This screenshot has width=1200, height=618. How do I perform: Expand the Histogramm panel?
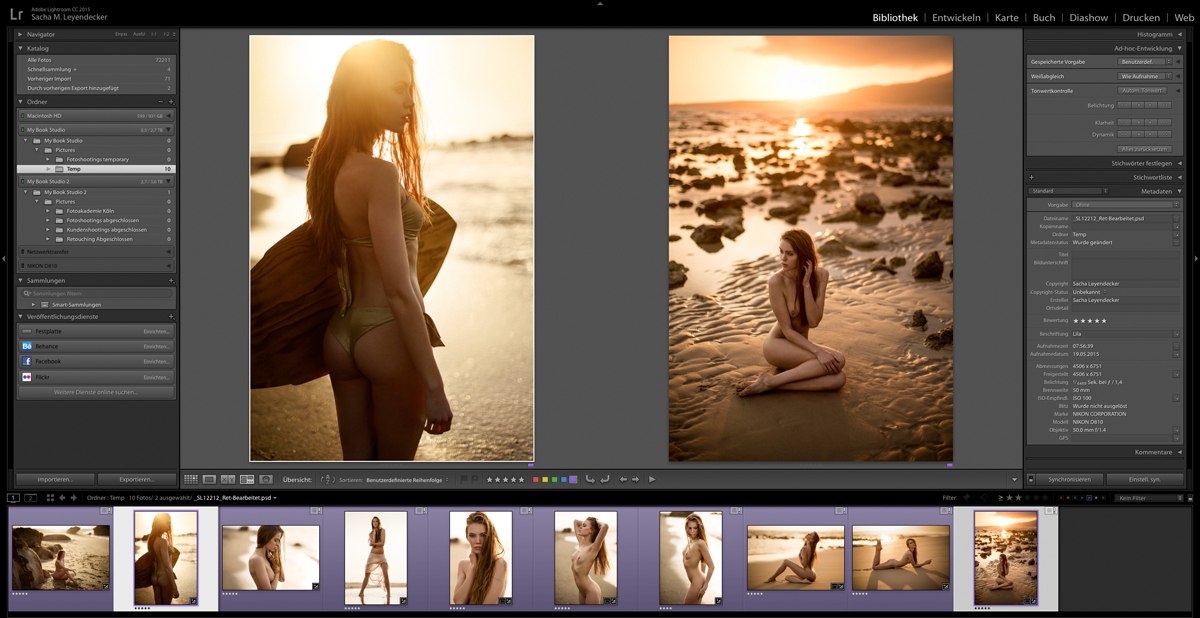click(1180, 34)
